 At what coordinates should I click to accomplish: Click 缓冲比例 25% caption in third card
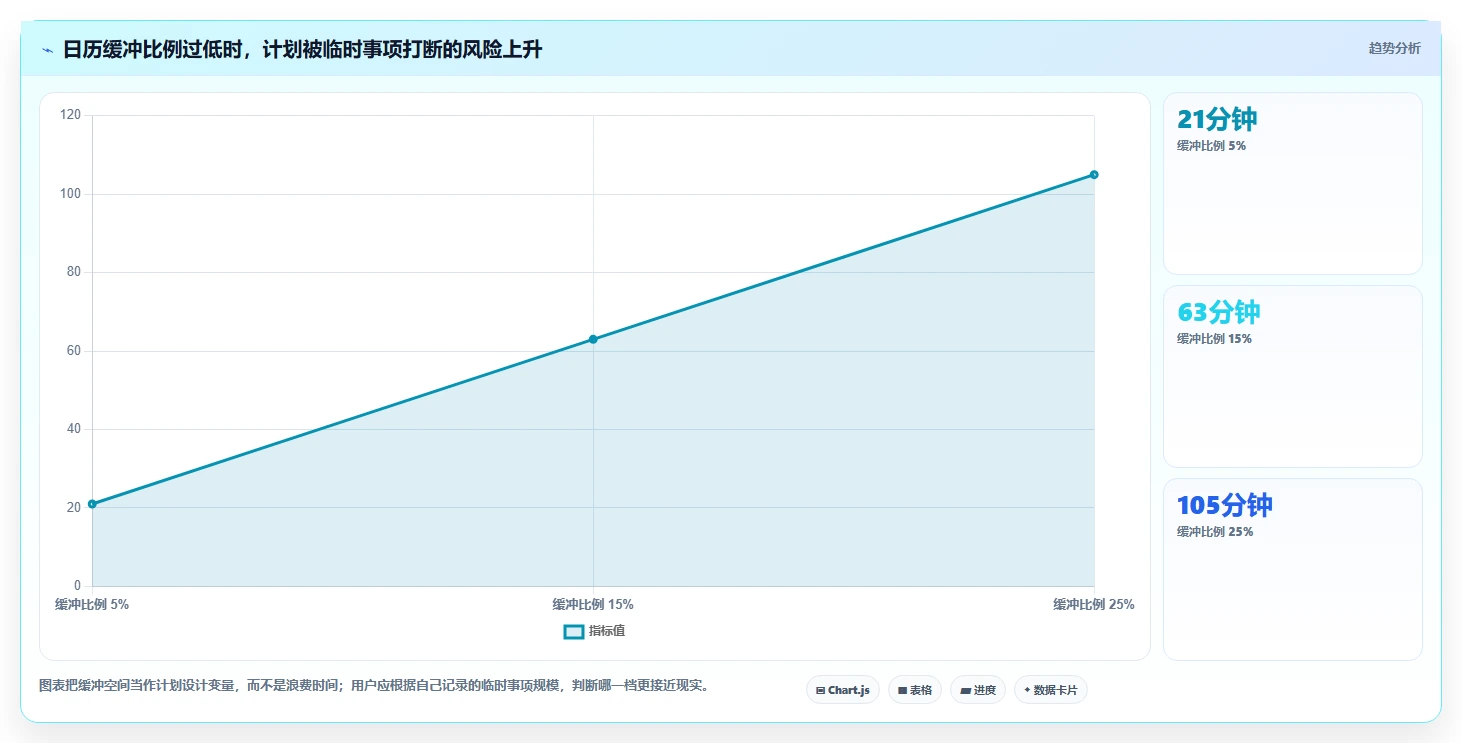1215,531
